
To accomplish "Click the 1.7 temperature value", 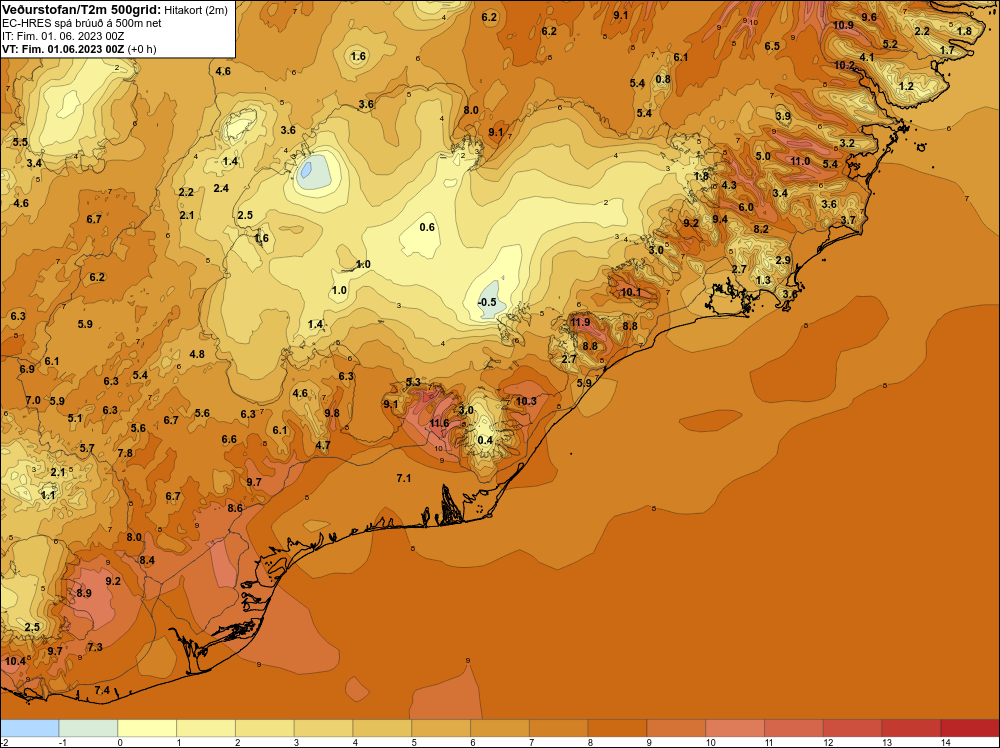I will (x=947, y=50).
